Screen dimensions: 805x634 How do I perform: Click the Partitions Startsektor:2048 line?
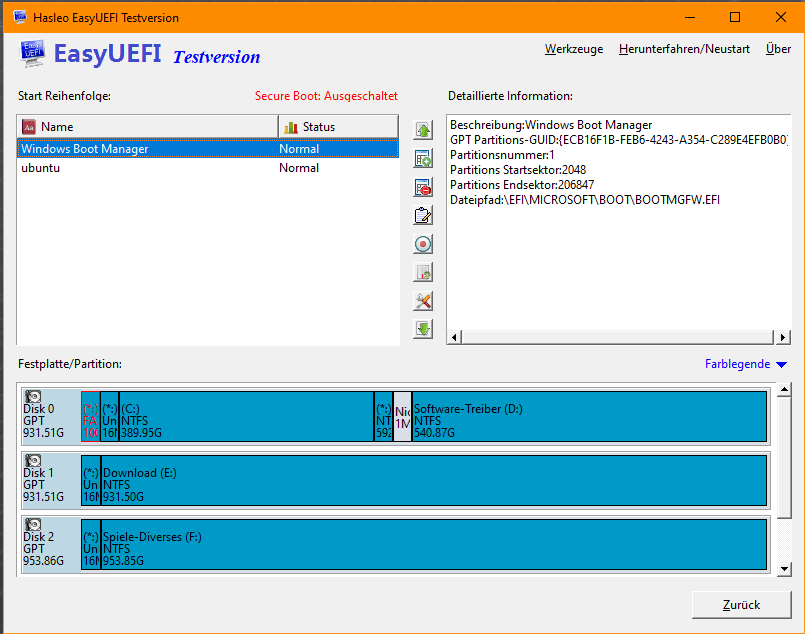click(518, 170)
